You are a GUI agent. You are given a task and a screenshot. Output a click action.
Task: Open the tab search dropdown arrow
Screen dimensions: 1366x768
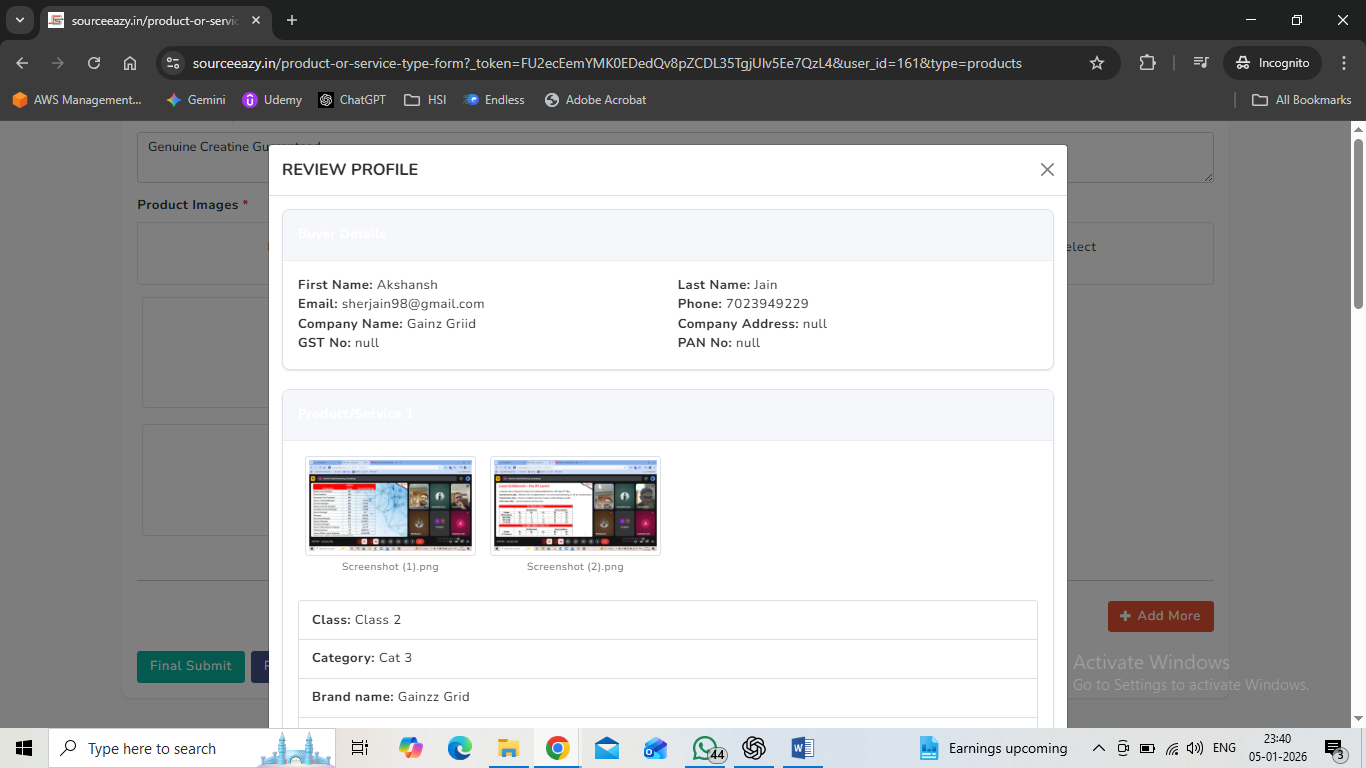[x=19, y=20]
